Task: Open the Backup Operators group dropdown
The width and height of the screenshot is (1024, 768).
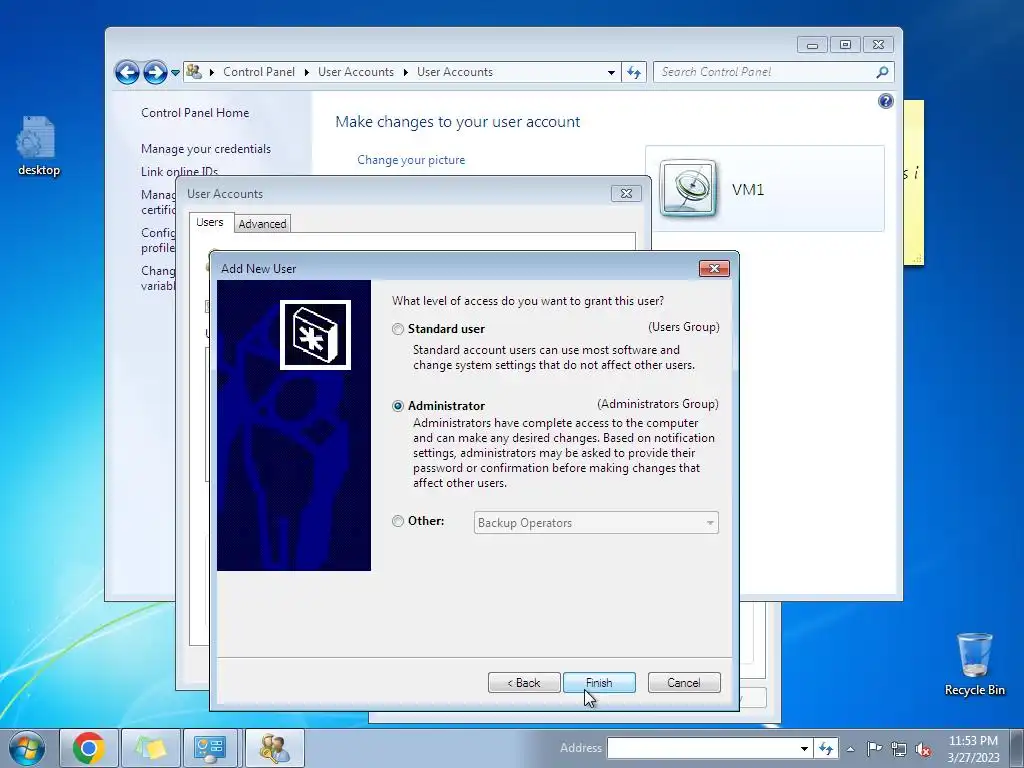Action: pyautogui.click(x=596, y=522)
